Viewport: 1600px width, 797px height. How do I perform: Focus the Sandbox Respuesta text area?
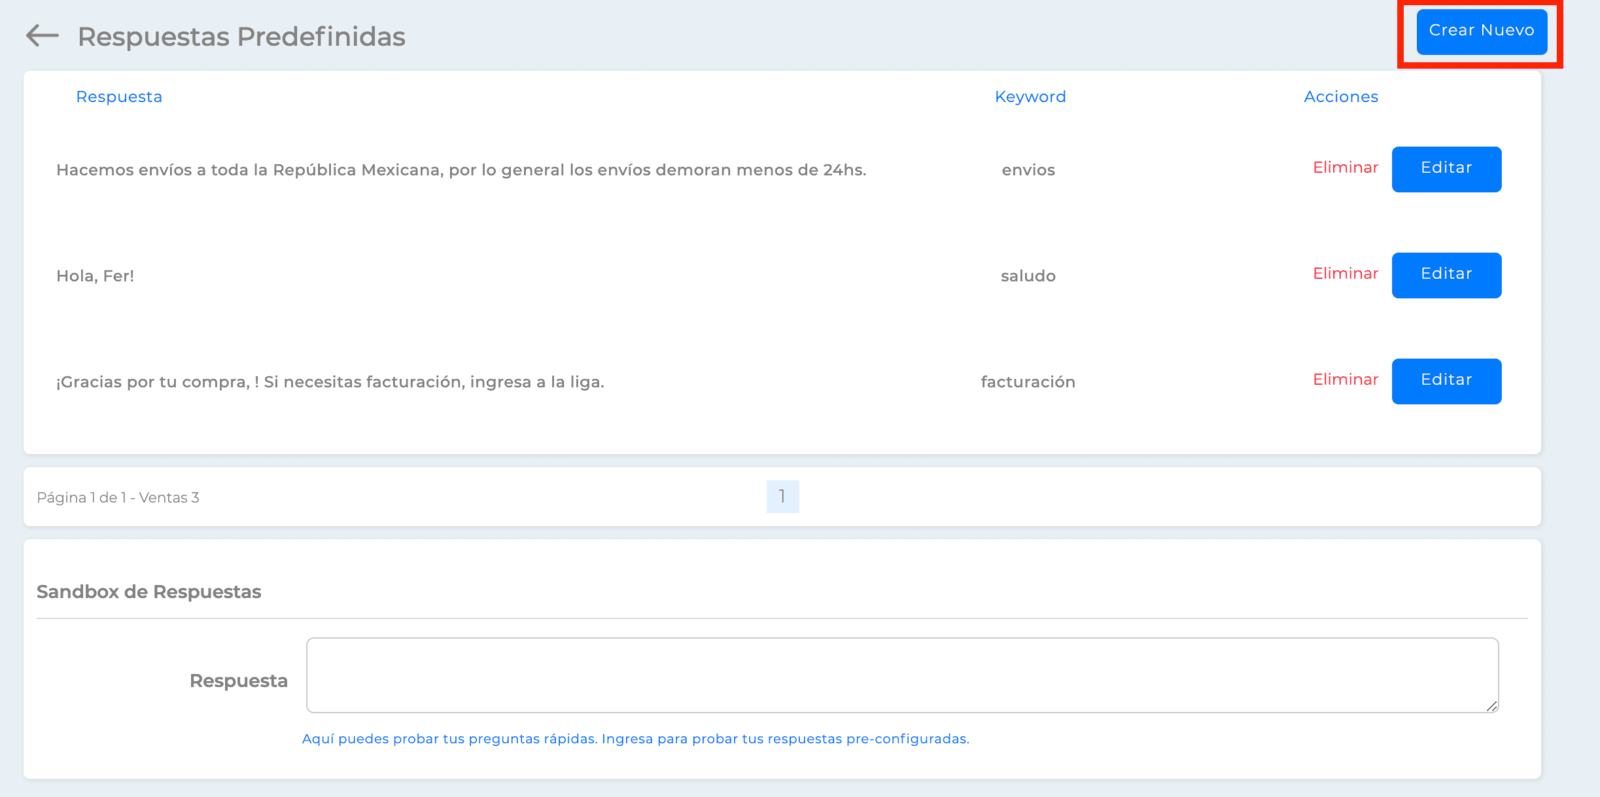(x=902, y=675)
